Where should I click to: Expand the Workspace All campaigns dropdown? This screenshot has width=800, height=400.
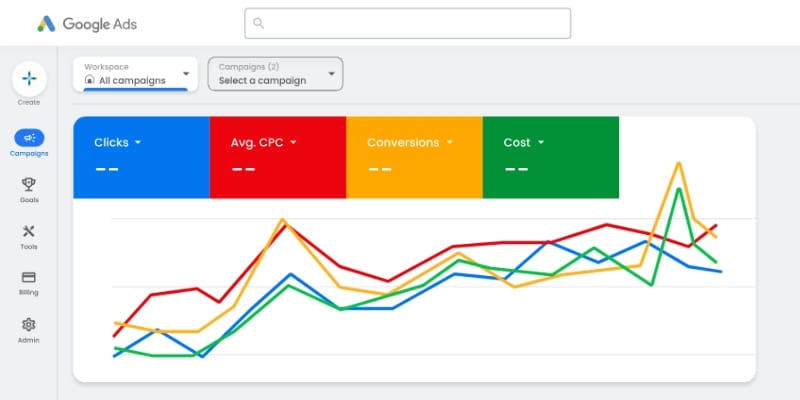(x=186, y=73)
